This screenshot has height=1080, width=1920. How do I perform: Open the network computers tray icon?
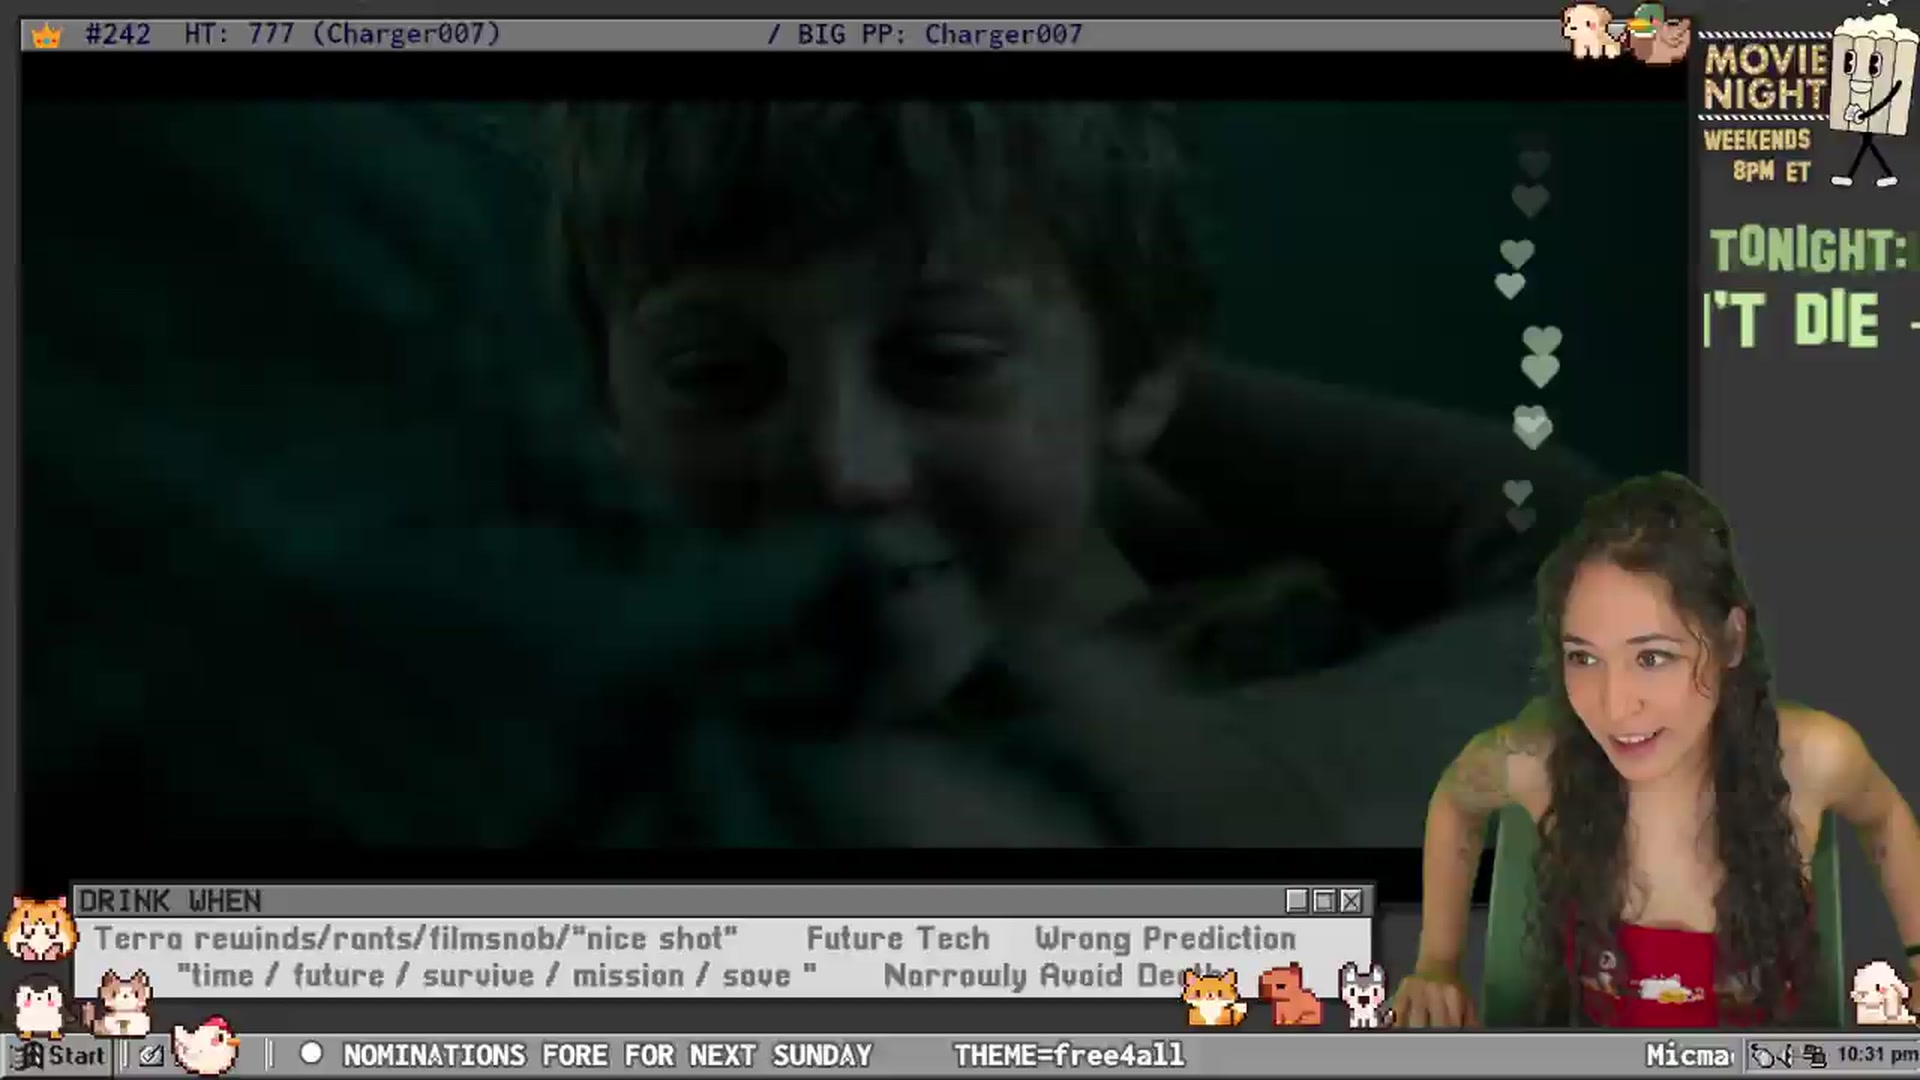tap(1814, 1055)
